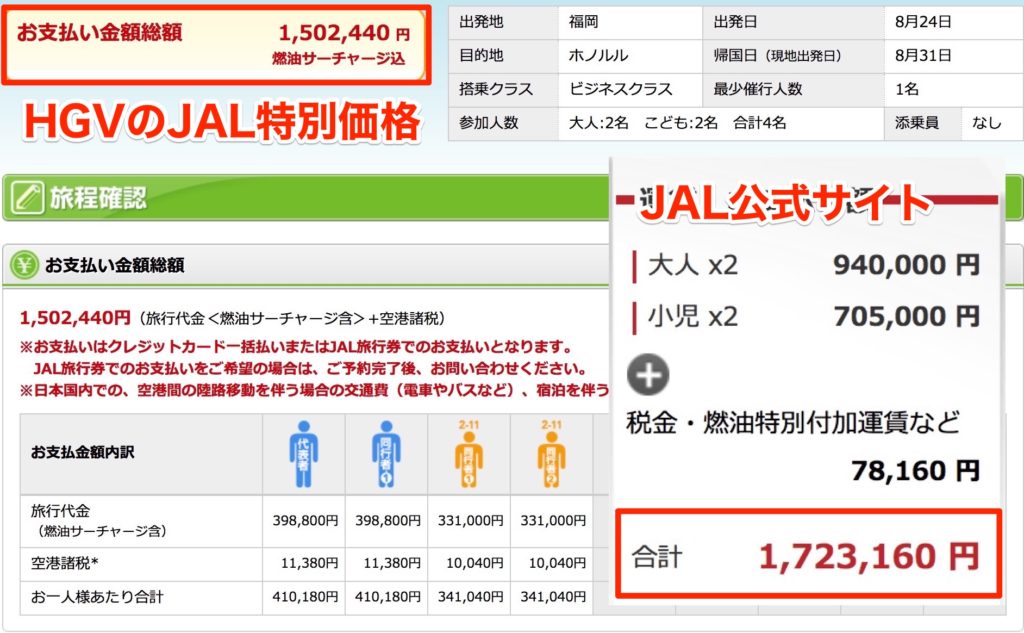Click child 2's 10,040円 airport tax

(x=556, y=563)
